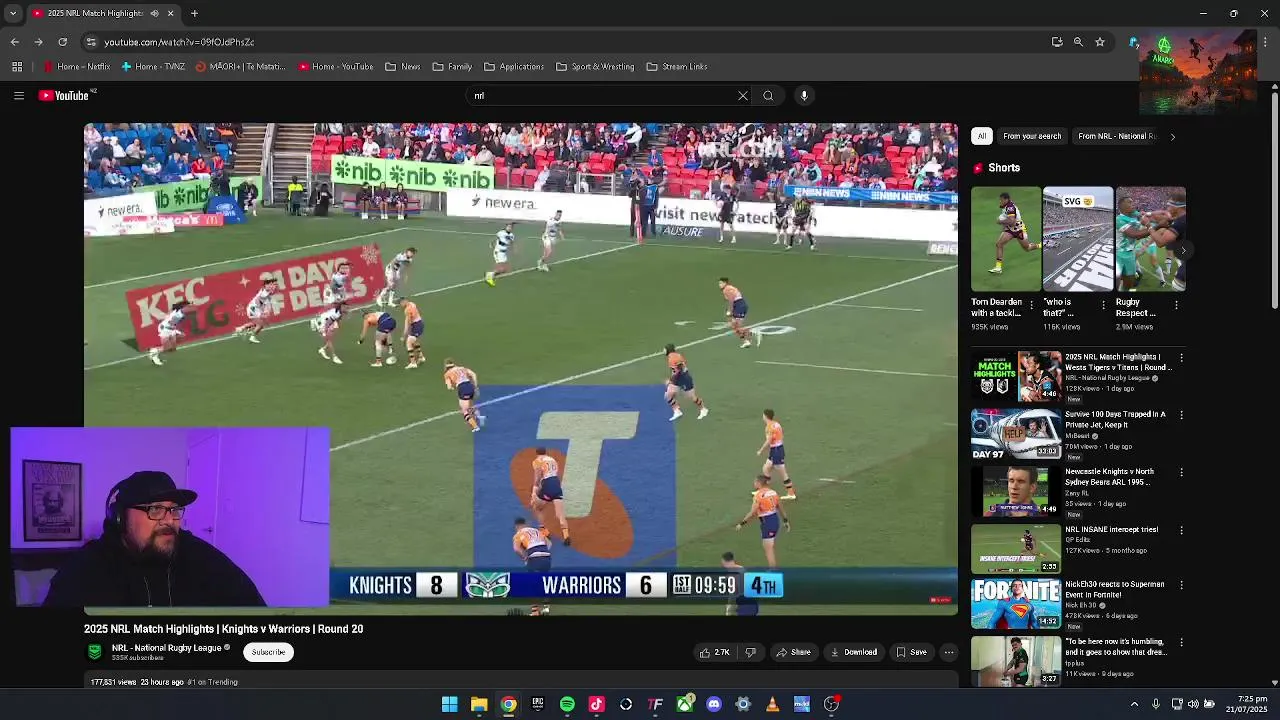Start voice search with the microphone
The width and height of the screenshot is (1280, 720).
804,96
